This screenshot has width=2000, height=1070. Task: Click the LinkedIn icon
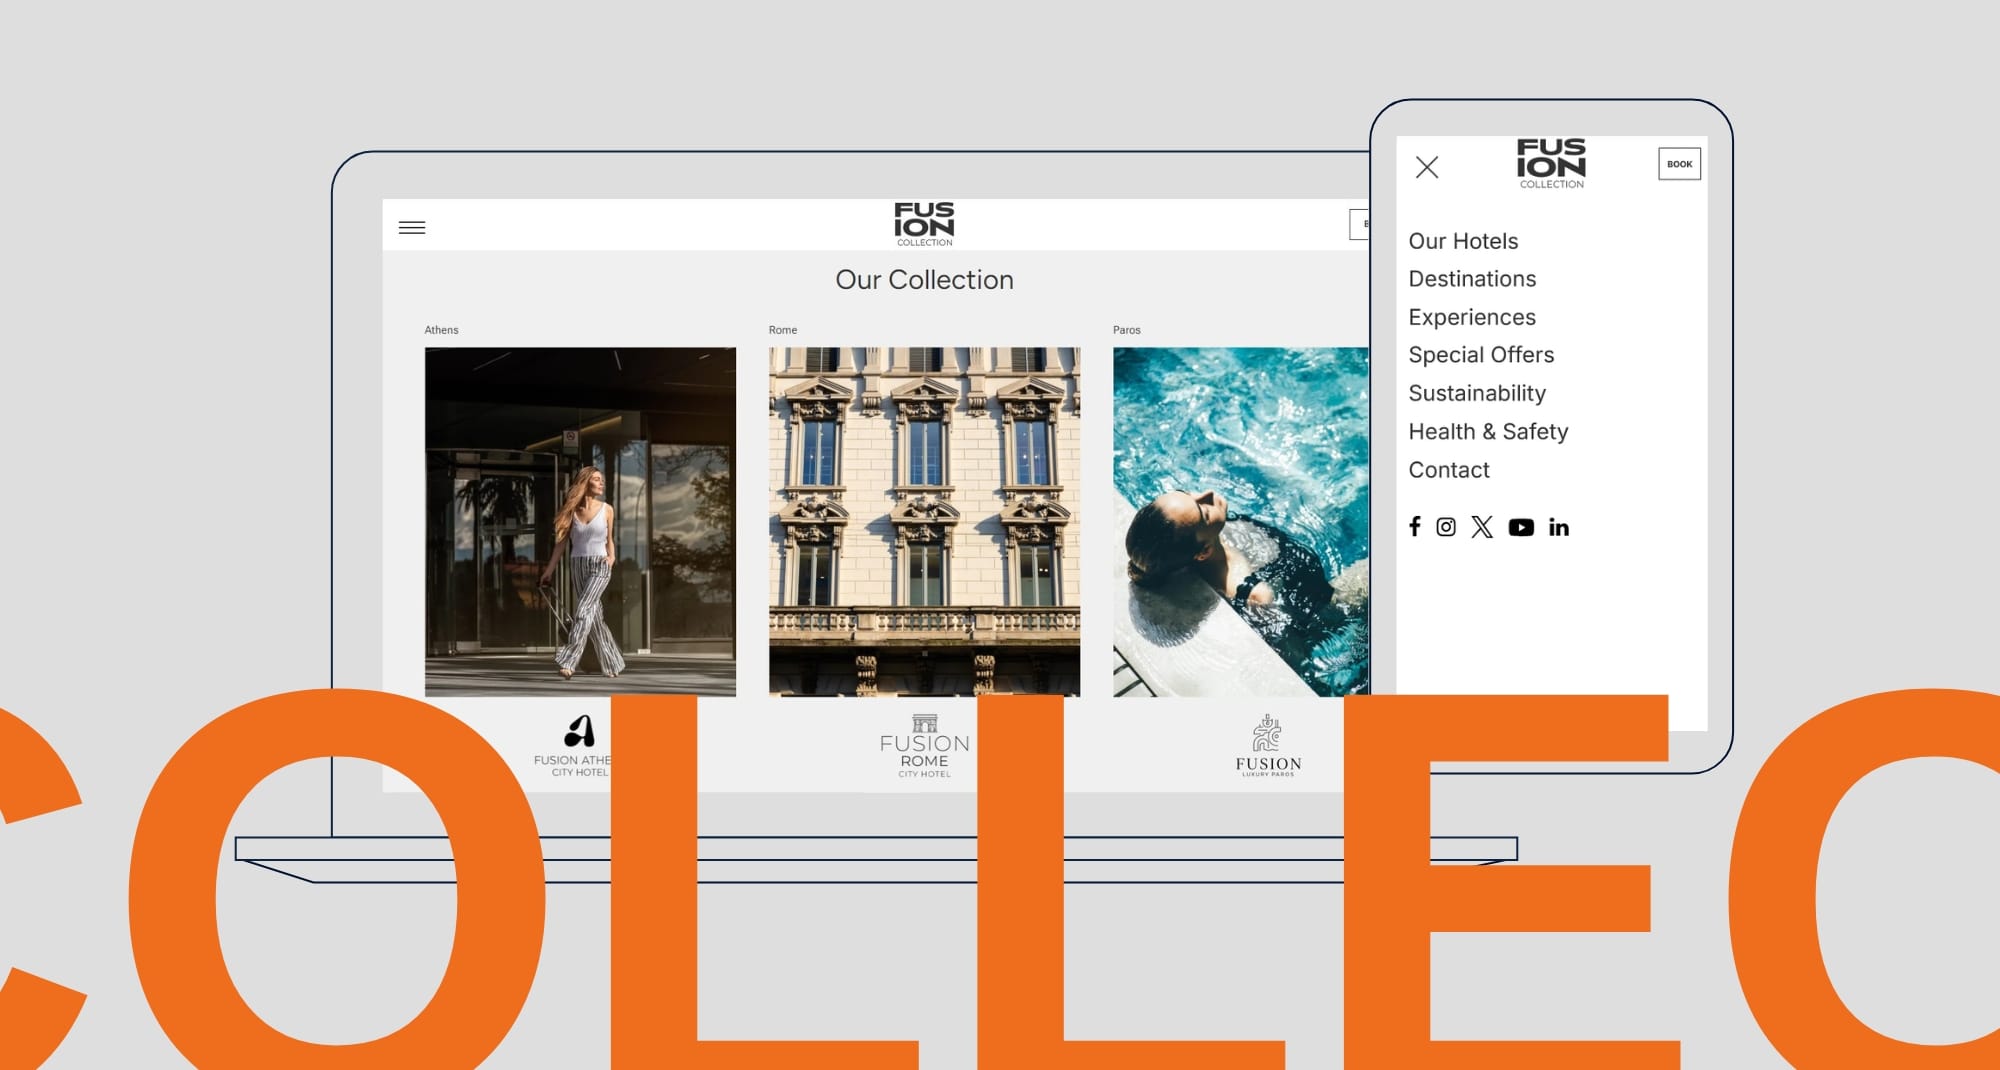coord(1559,528)
